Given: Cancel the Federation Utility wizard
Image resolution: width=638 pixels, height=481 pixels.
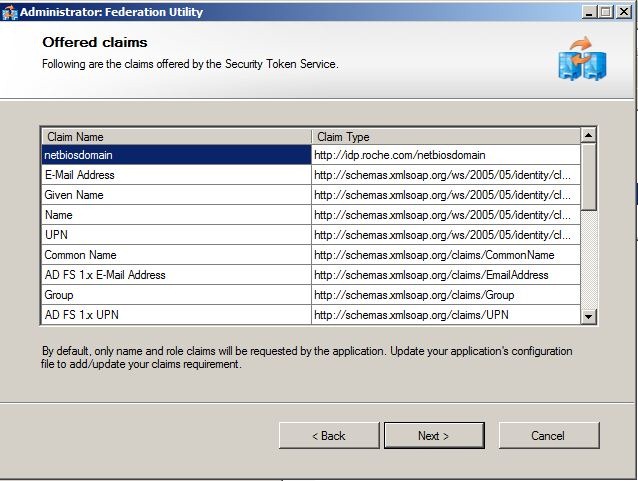Looking at the screenshot, I should point(548,435).
